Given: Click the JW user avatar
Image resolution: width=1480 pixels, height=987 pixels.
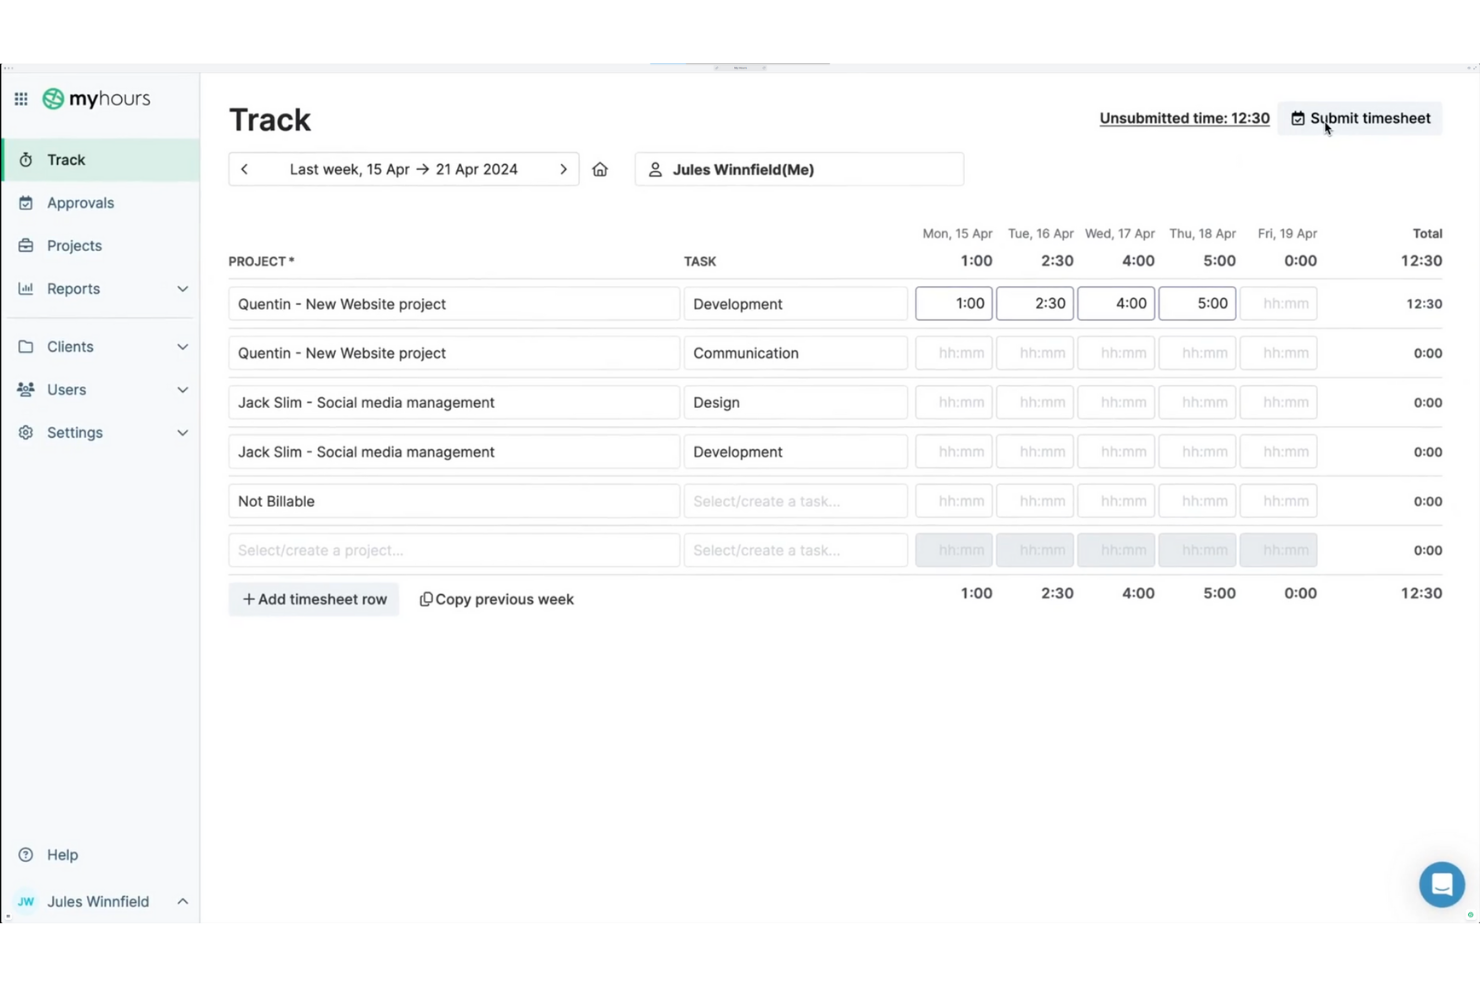Looking at the screenshot, I should pyautogui.click(x=26, y=902).
